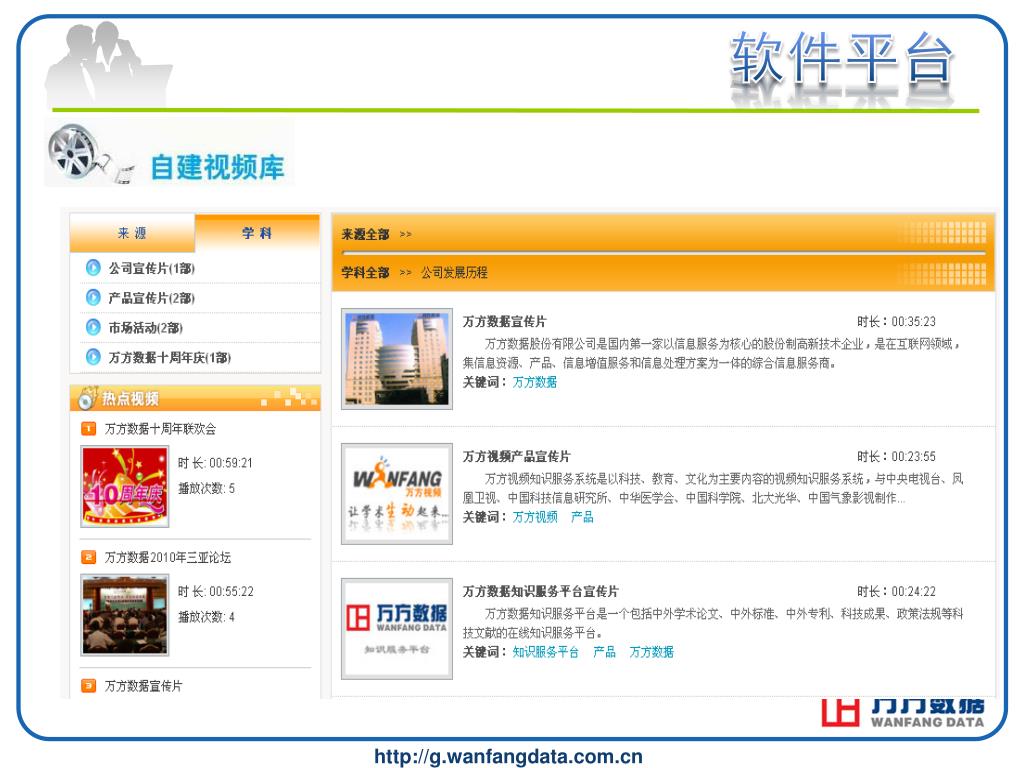Open the WANFANG 万方视频 logo thumbnail
This screenshot has width=1024, height=768.
pyautogui.click(x=397, y=494)
